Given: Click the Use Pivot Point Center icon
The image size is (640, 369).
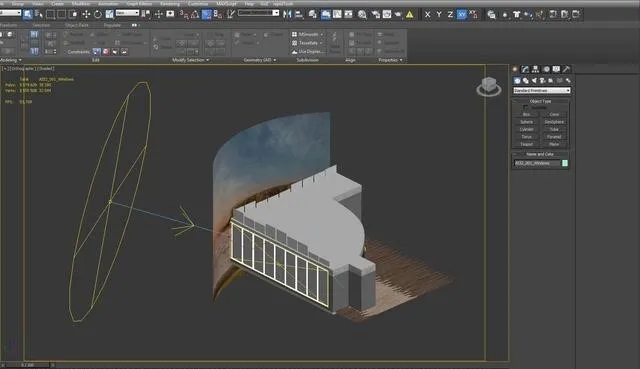Looking at the screenshot, I should (x=147, y=14).
